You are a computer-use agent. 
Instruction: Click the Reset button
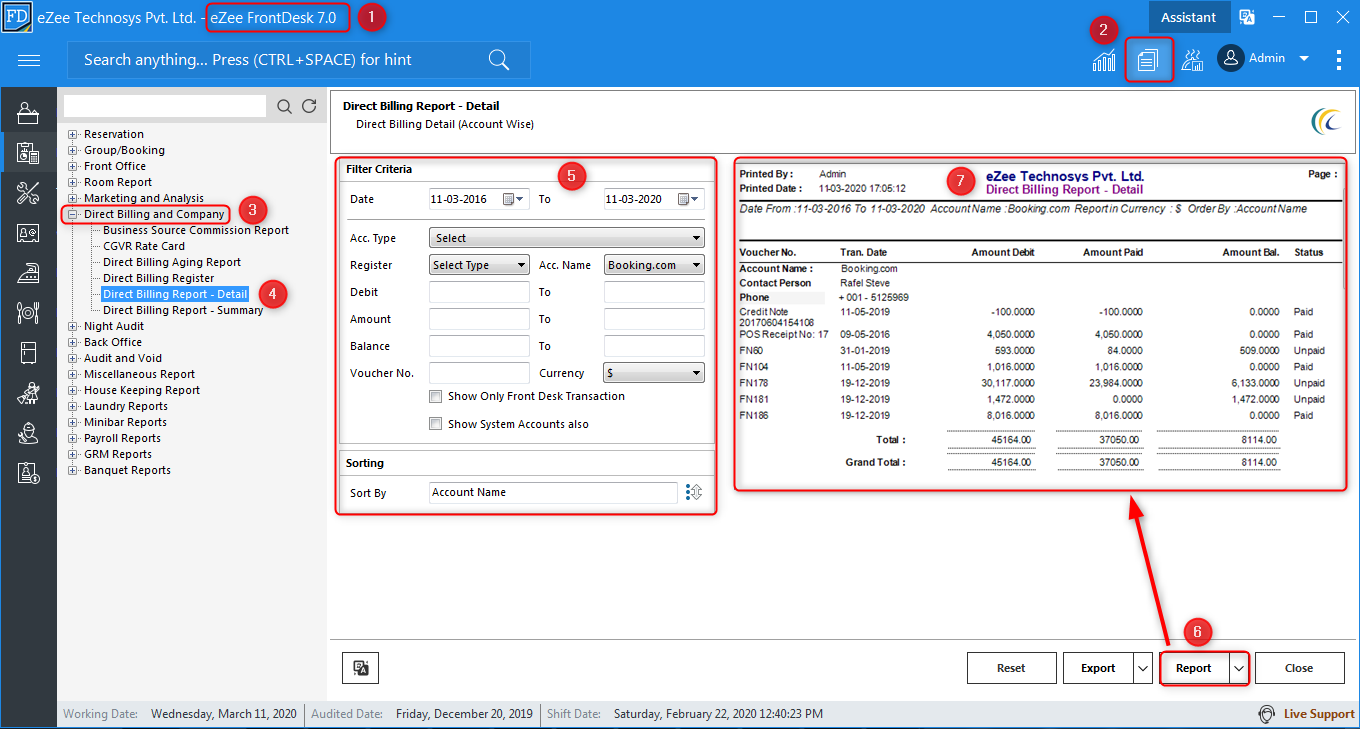pos(1011,668)
